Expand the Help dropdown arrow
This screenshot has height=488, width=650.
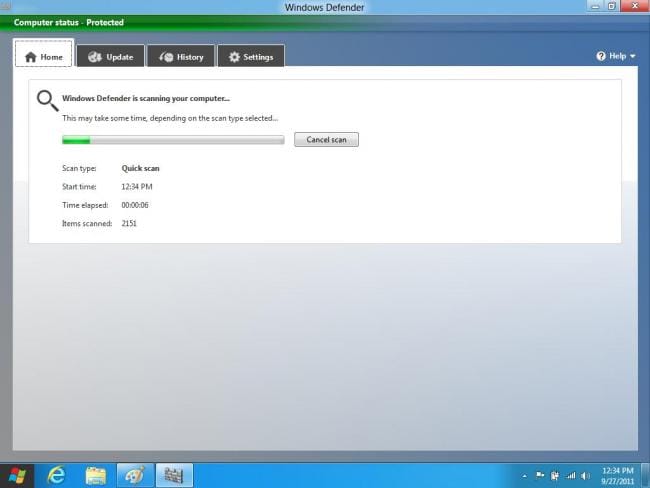633,56
